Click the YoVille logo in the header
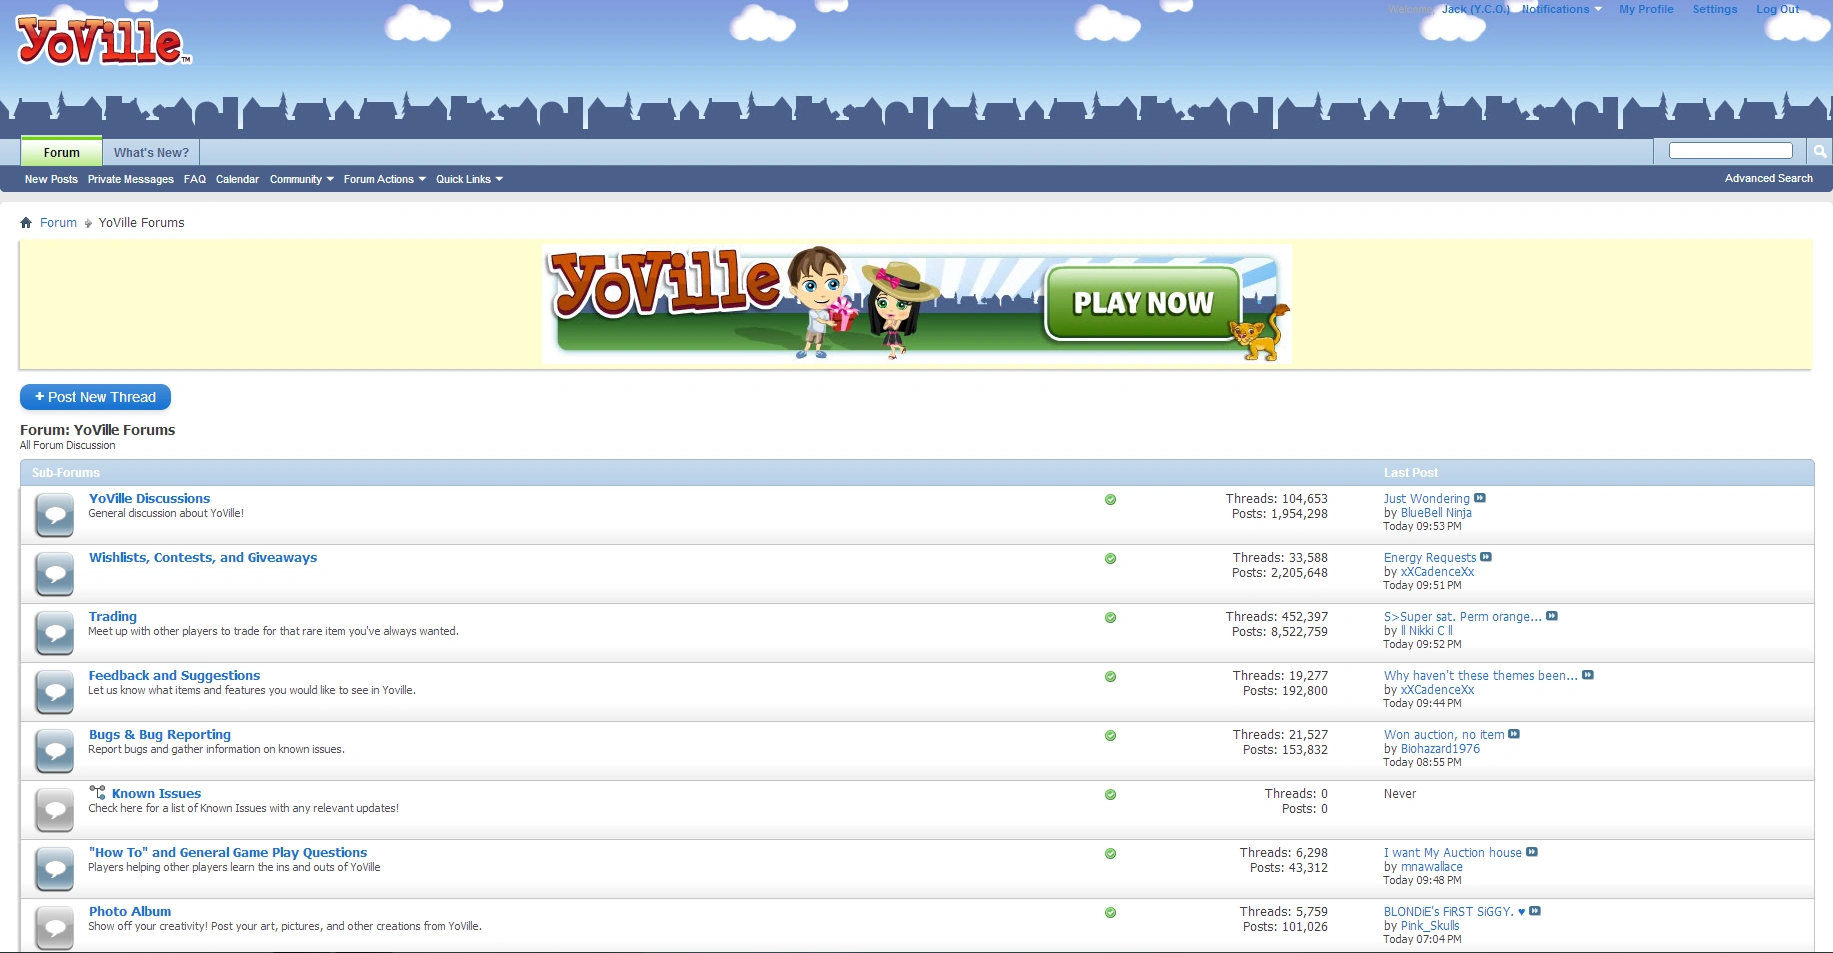Screen dimensions: 1833x953 click(103, 42)
